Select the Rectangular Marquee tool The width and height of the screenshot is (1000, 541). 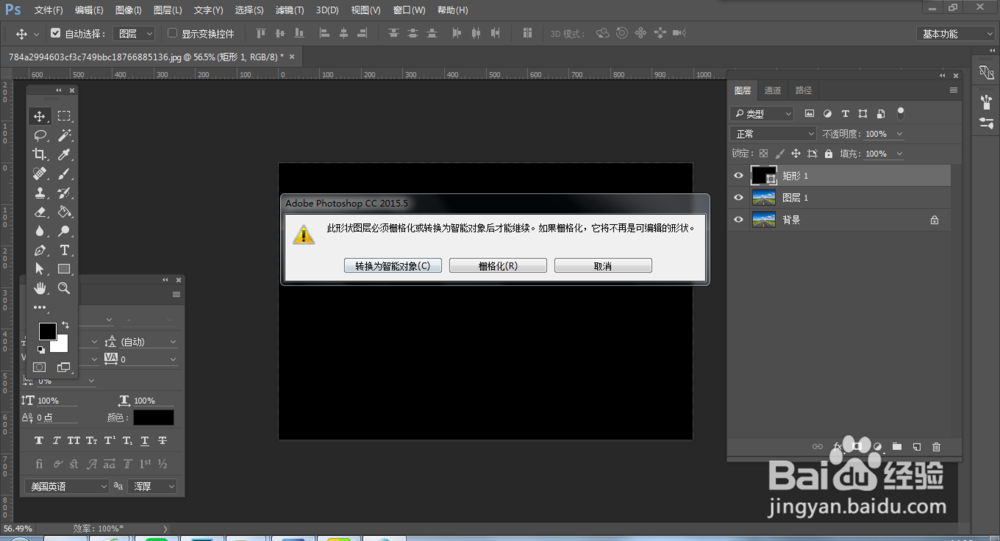click(x=64, y=116)
